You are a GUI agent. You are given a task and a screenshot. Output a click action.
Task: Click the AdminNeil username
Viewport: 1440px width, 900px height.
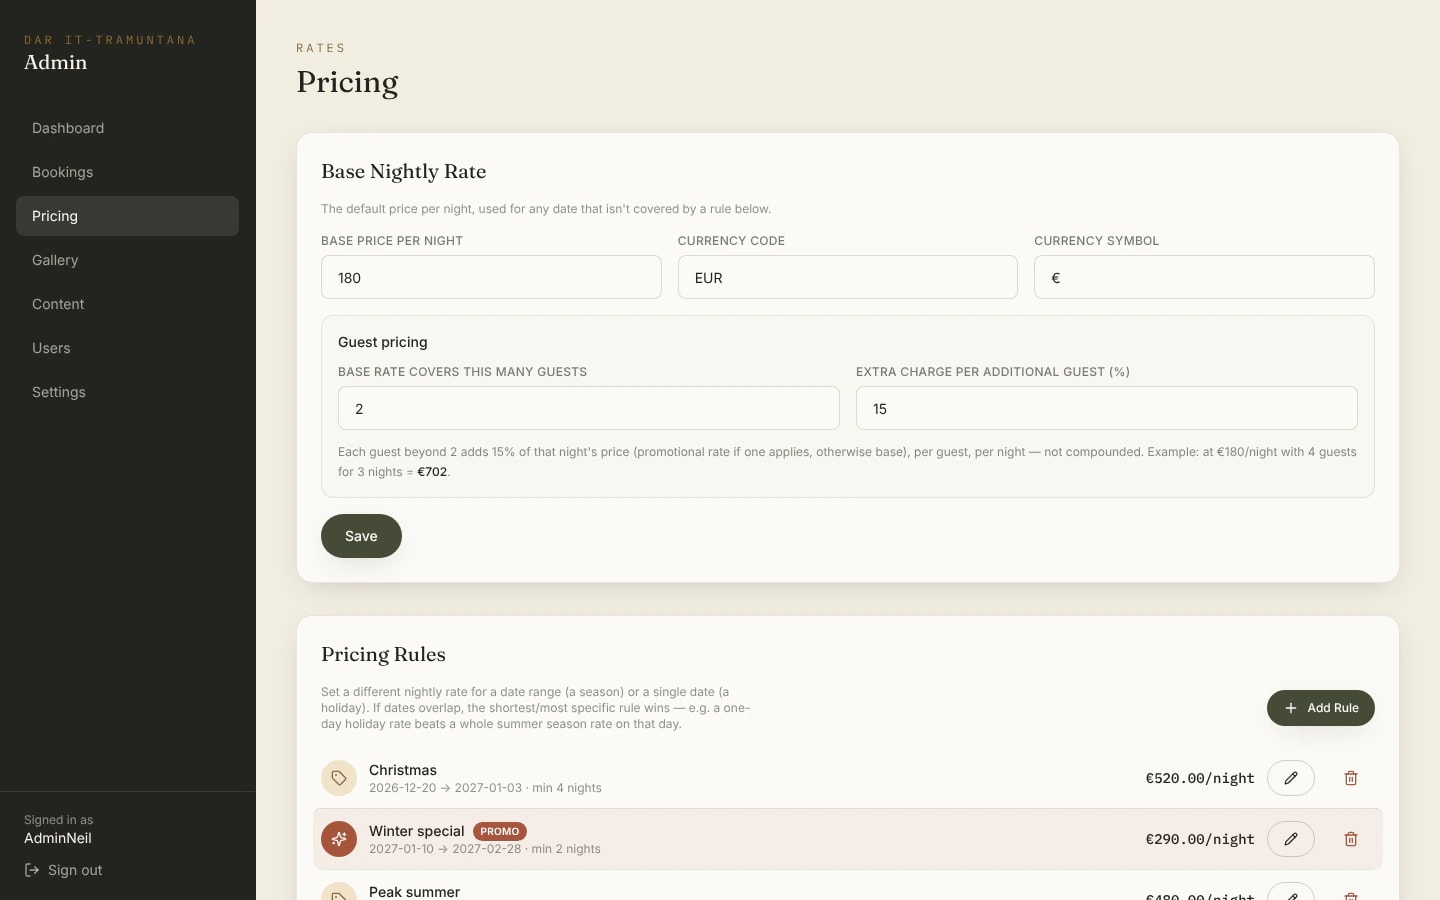pos(58,838)
